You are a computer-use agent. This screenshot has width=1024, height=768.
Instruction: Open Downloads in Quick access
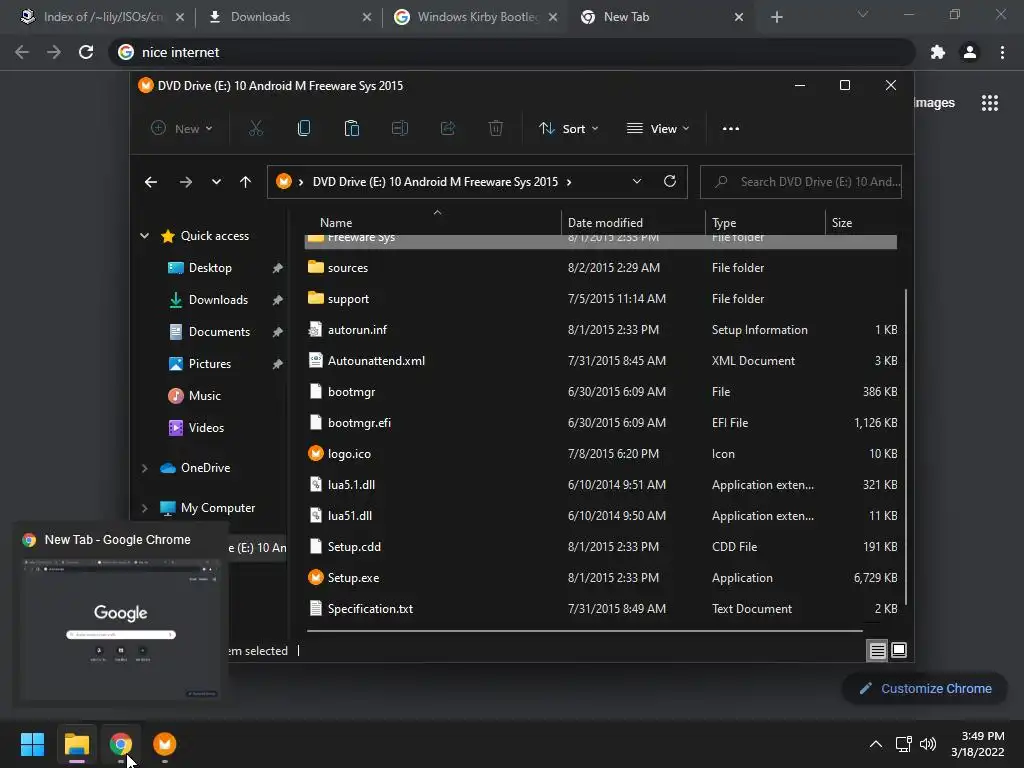(x=218, y=300)
